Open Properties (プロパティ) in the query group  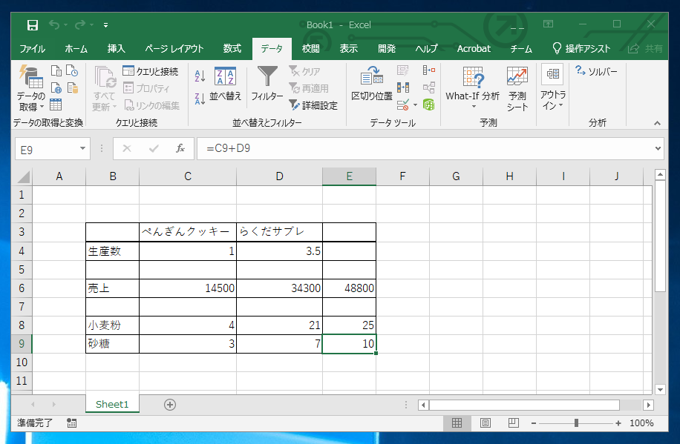click(x=146, y=88)
